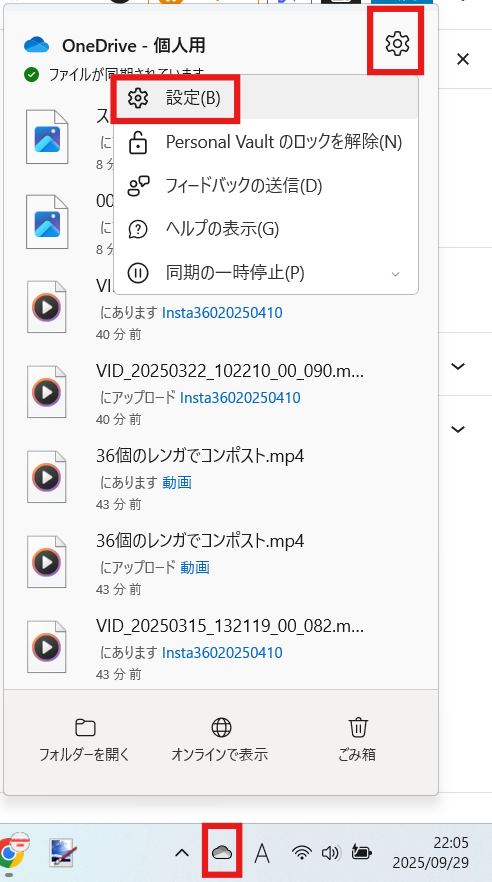Click the battery status tray icon
The height and width of the screenshot is (882, 492).
tap(361, 853)
